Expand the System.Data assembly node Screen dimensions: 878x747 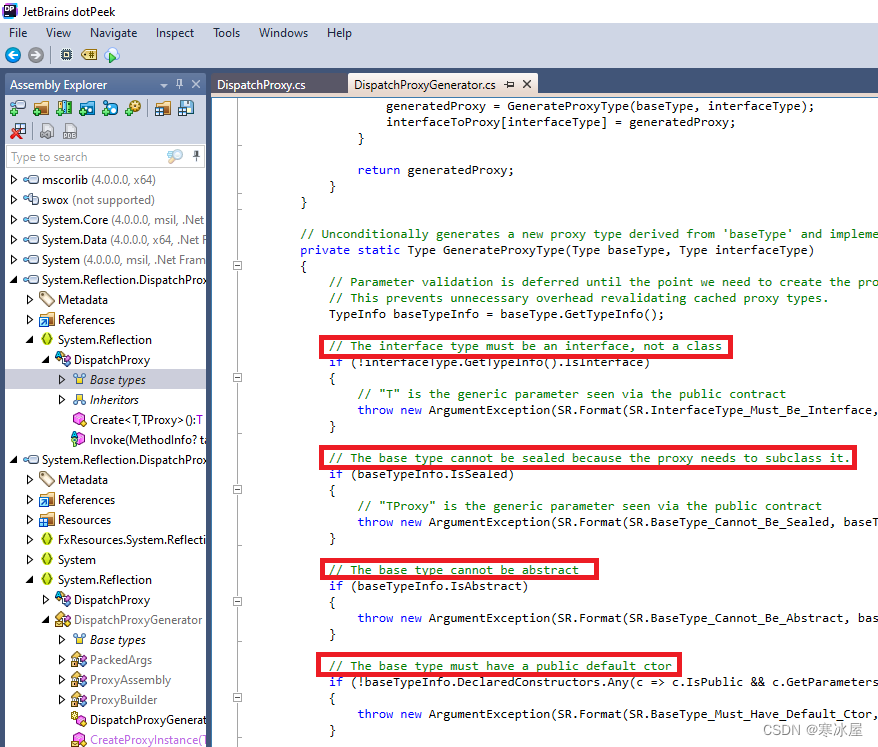click(14, 240)
